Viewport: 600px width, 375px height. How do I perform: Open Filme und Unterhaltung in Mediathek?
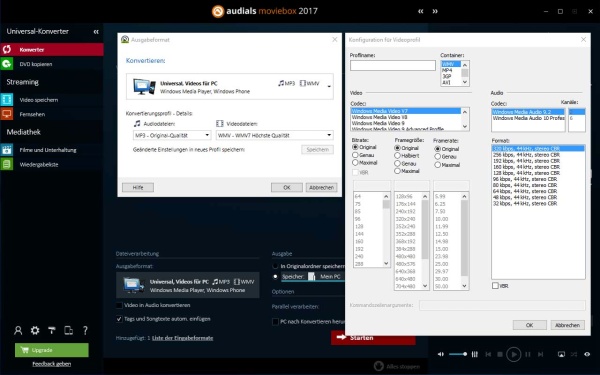pyautogui.click(x=52, y=150)
